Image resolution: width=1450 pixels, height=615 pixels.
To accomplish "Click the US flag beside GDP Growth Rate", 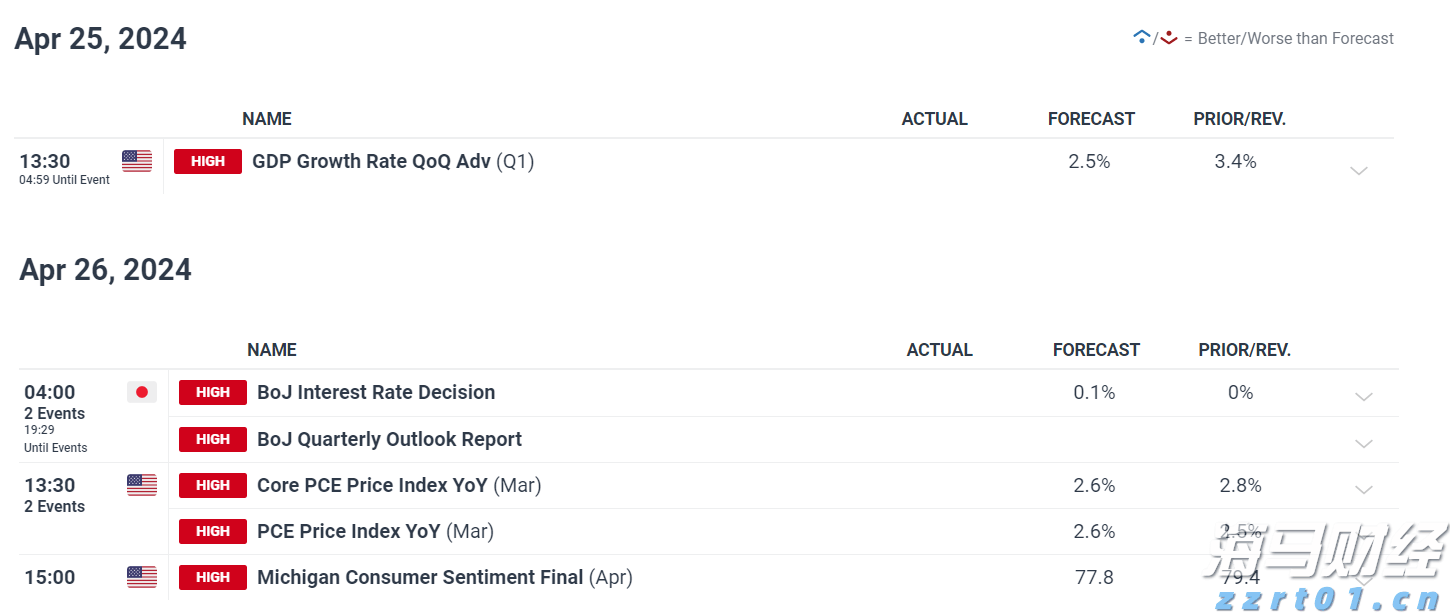I will click(137, 161).
